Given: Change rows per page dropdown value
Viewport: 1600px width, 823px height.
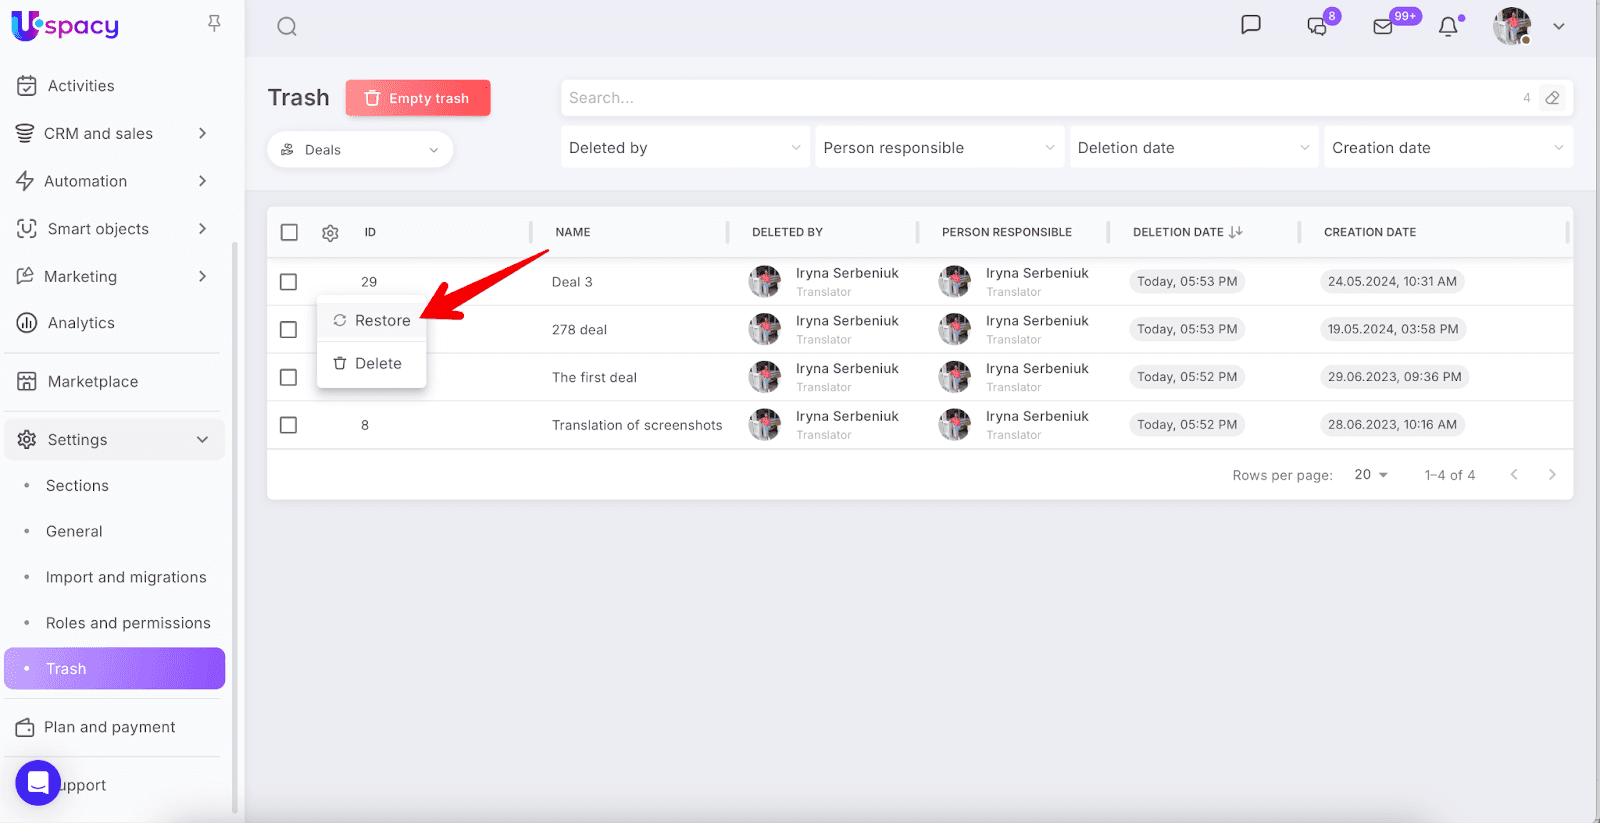Looking at the screenshot, I should click(x=1370, y=475).
